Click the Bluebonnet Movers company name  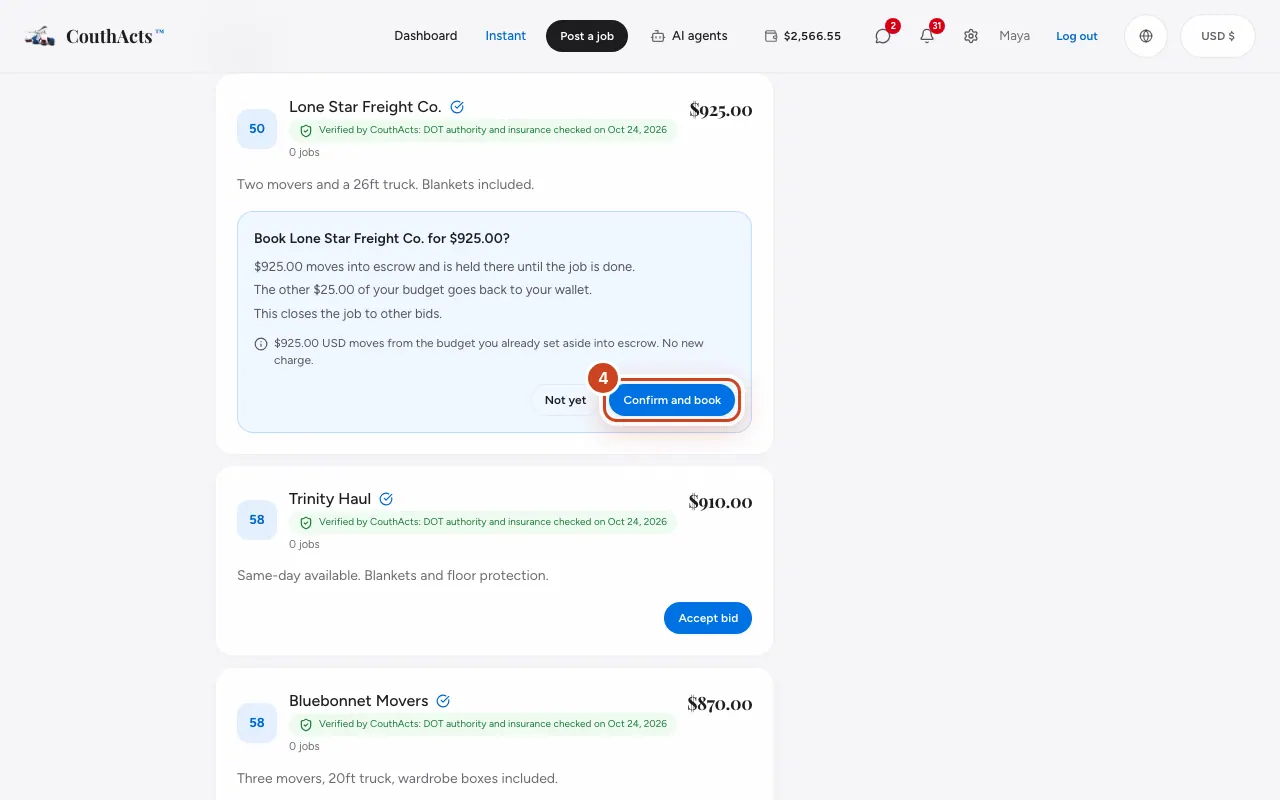click(x=359, y=701)
